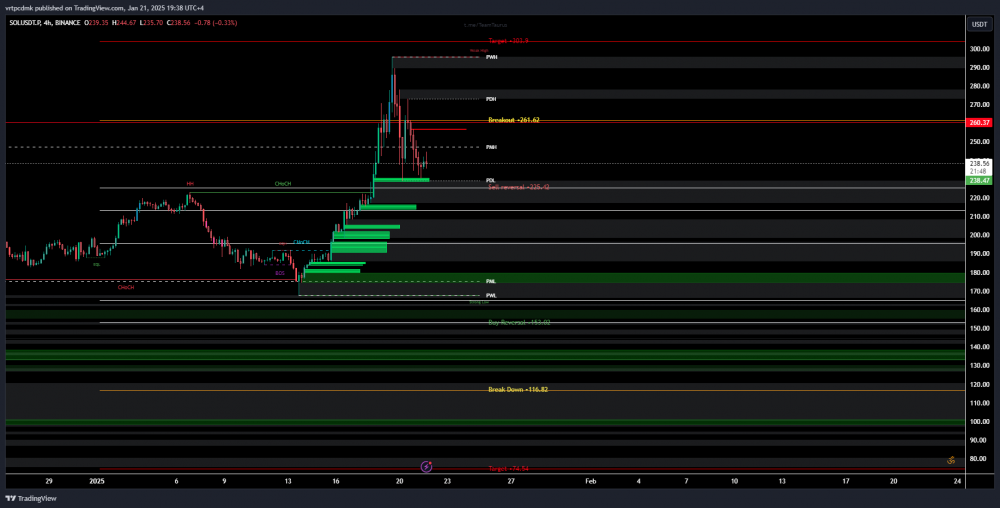Screen dimensions: 1000x508
Task: Select the Buy Reversal +153.02 label
Action: [x=519, y=323]
